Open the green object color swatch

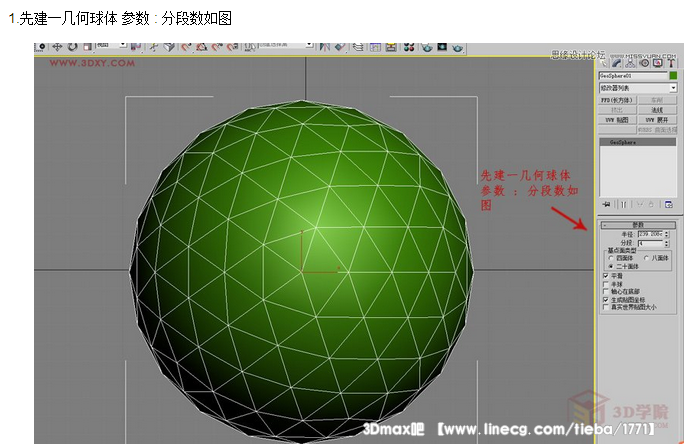coord(673,76)
